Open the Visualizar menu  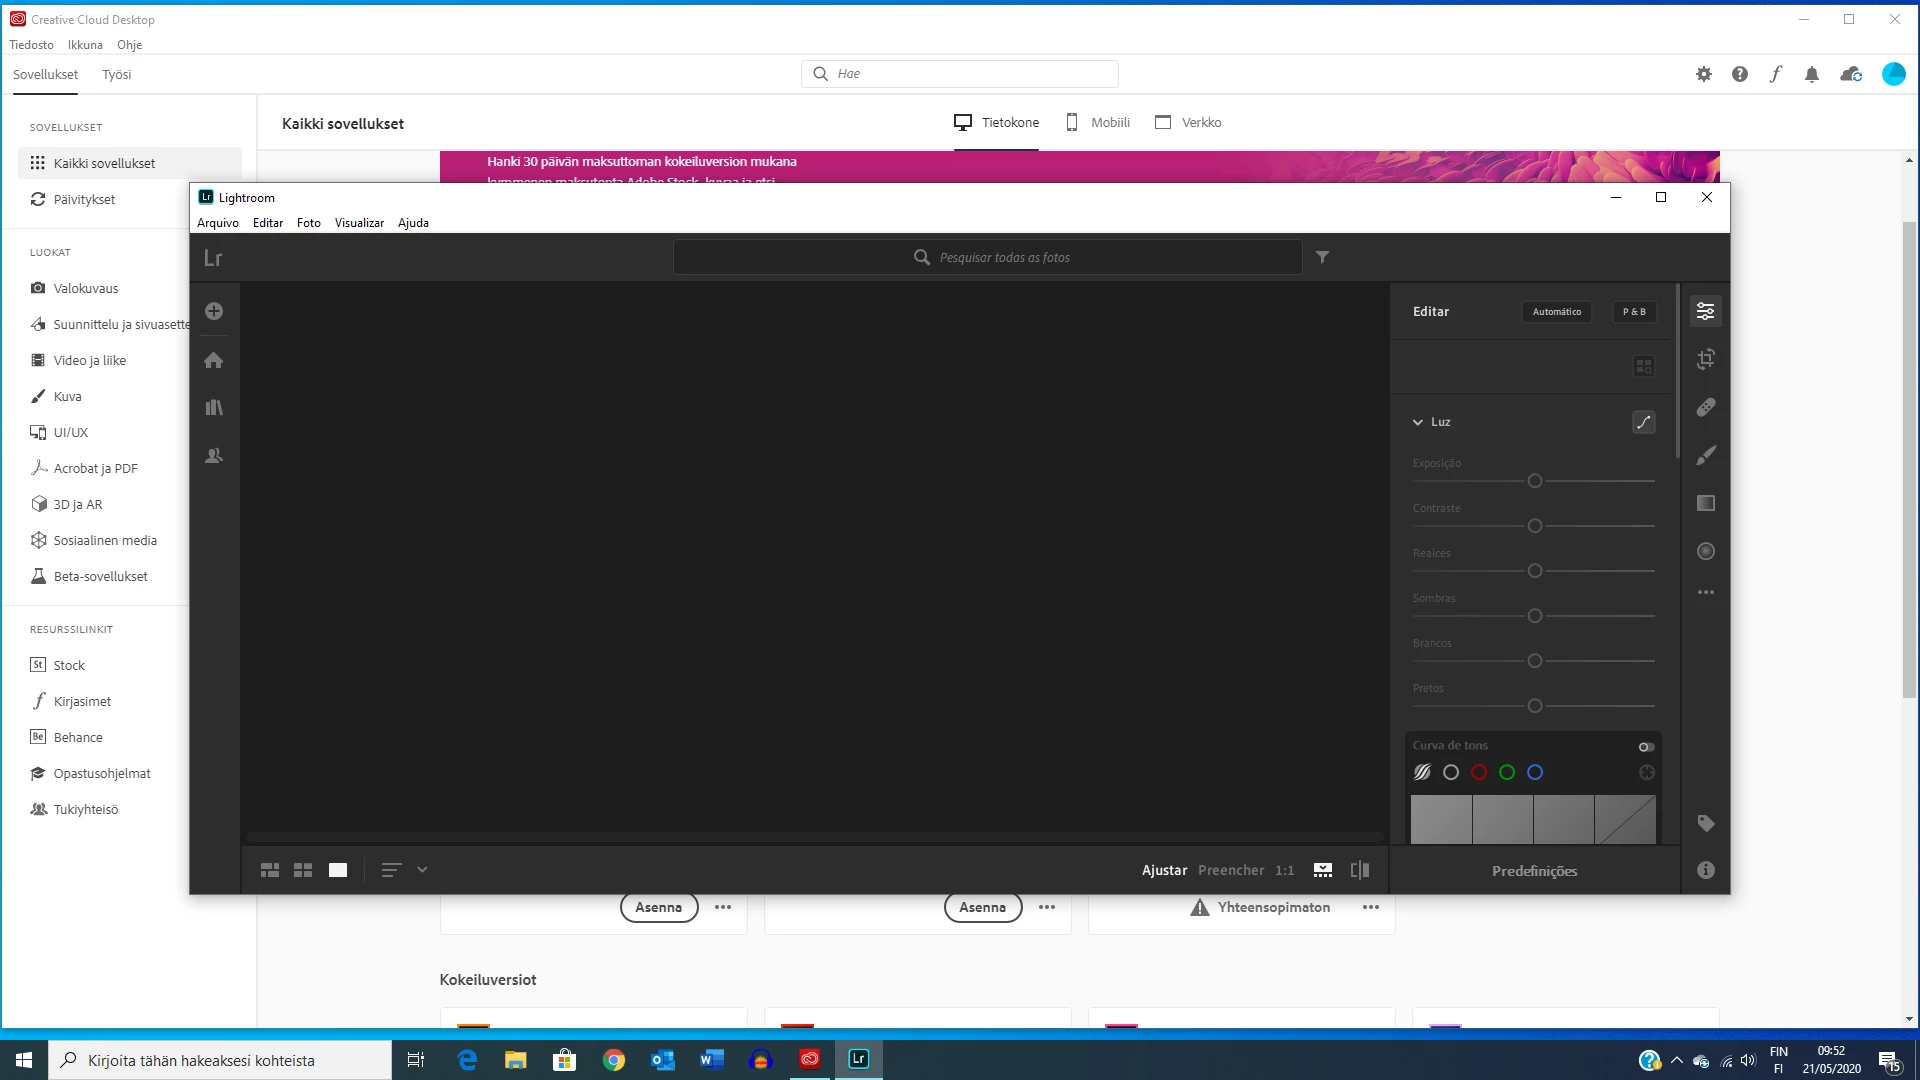[359, 223]
